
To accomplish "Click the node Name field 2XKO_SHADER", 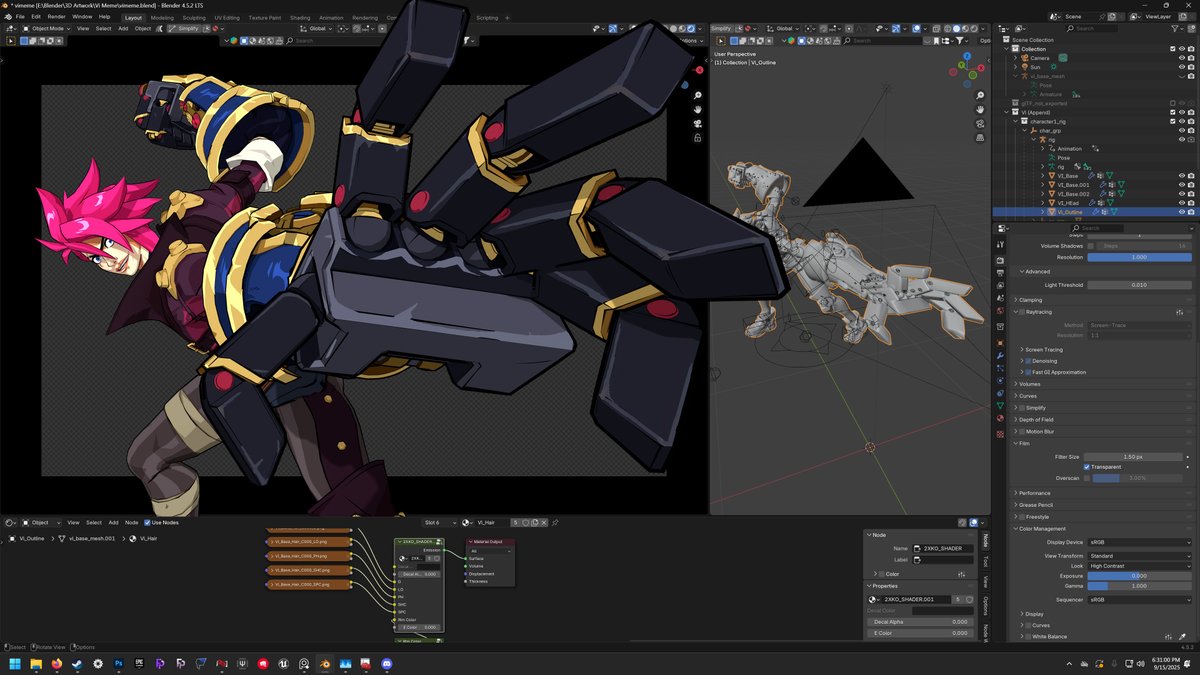I will pyautogui.click(x=943, y=548).
